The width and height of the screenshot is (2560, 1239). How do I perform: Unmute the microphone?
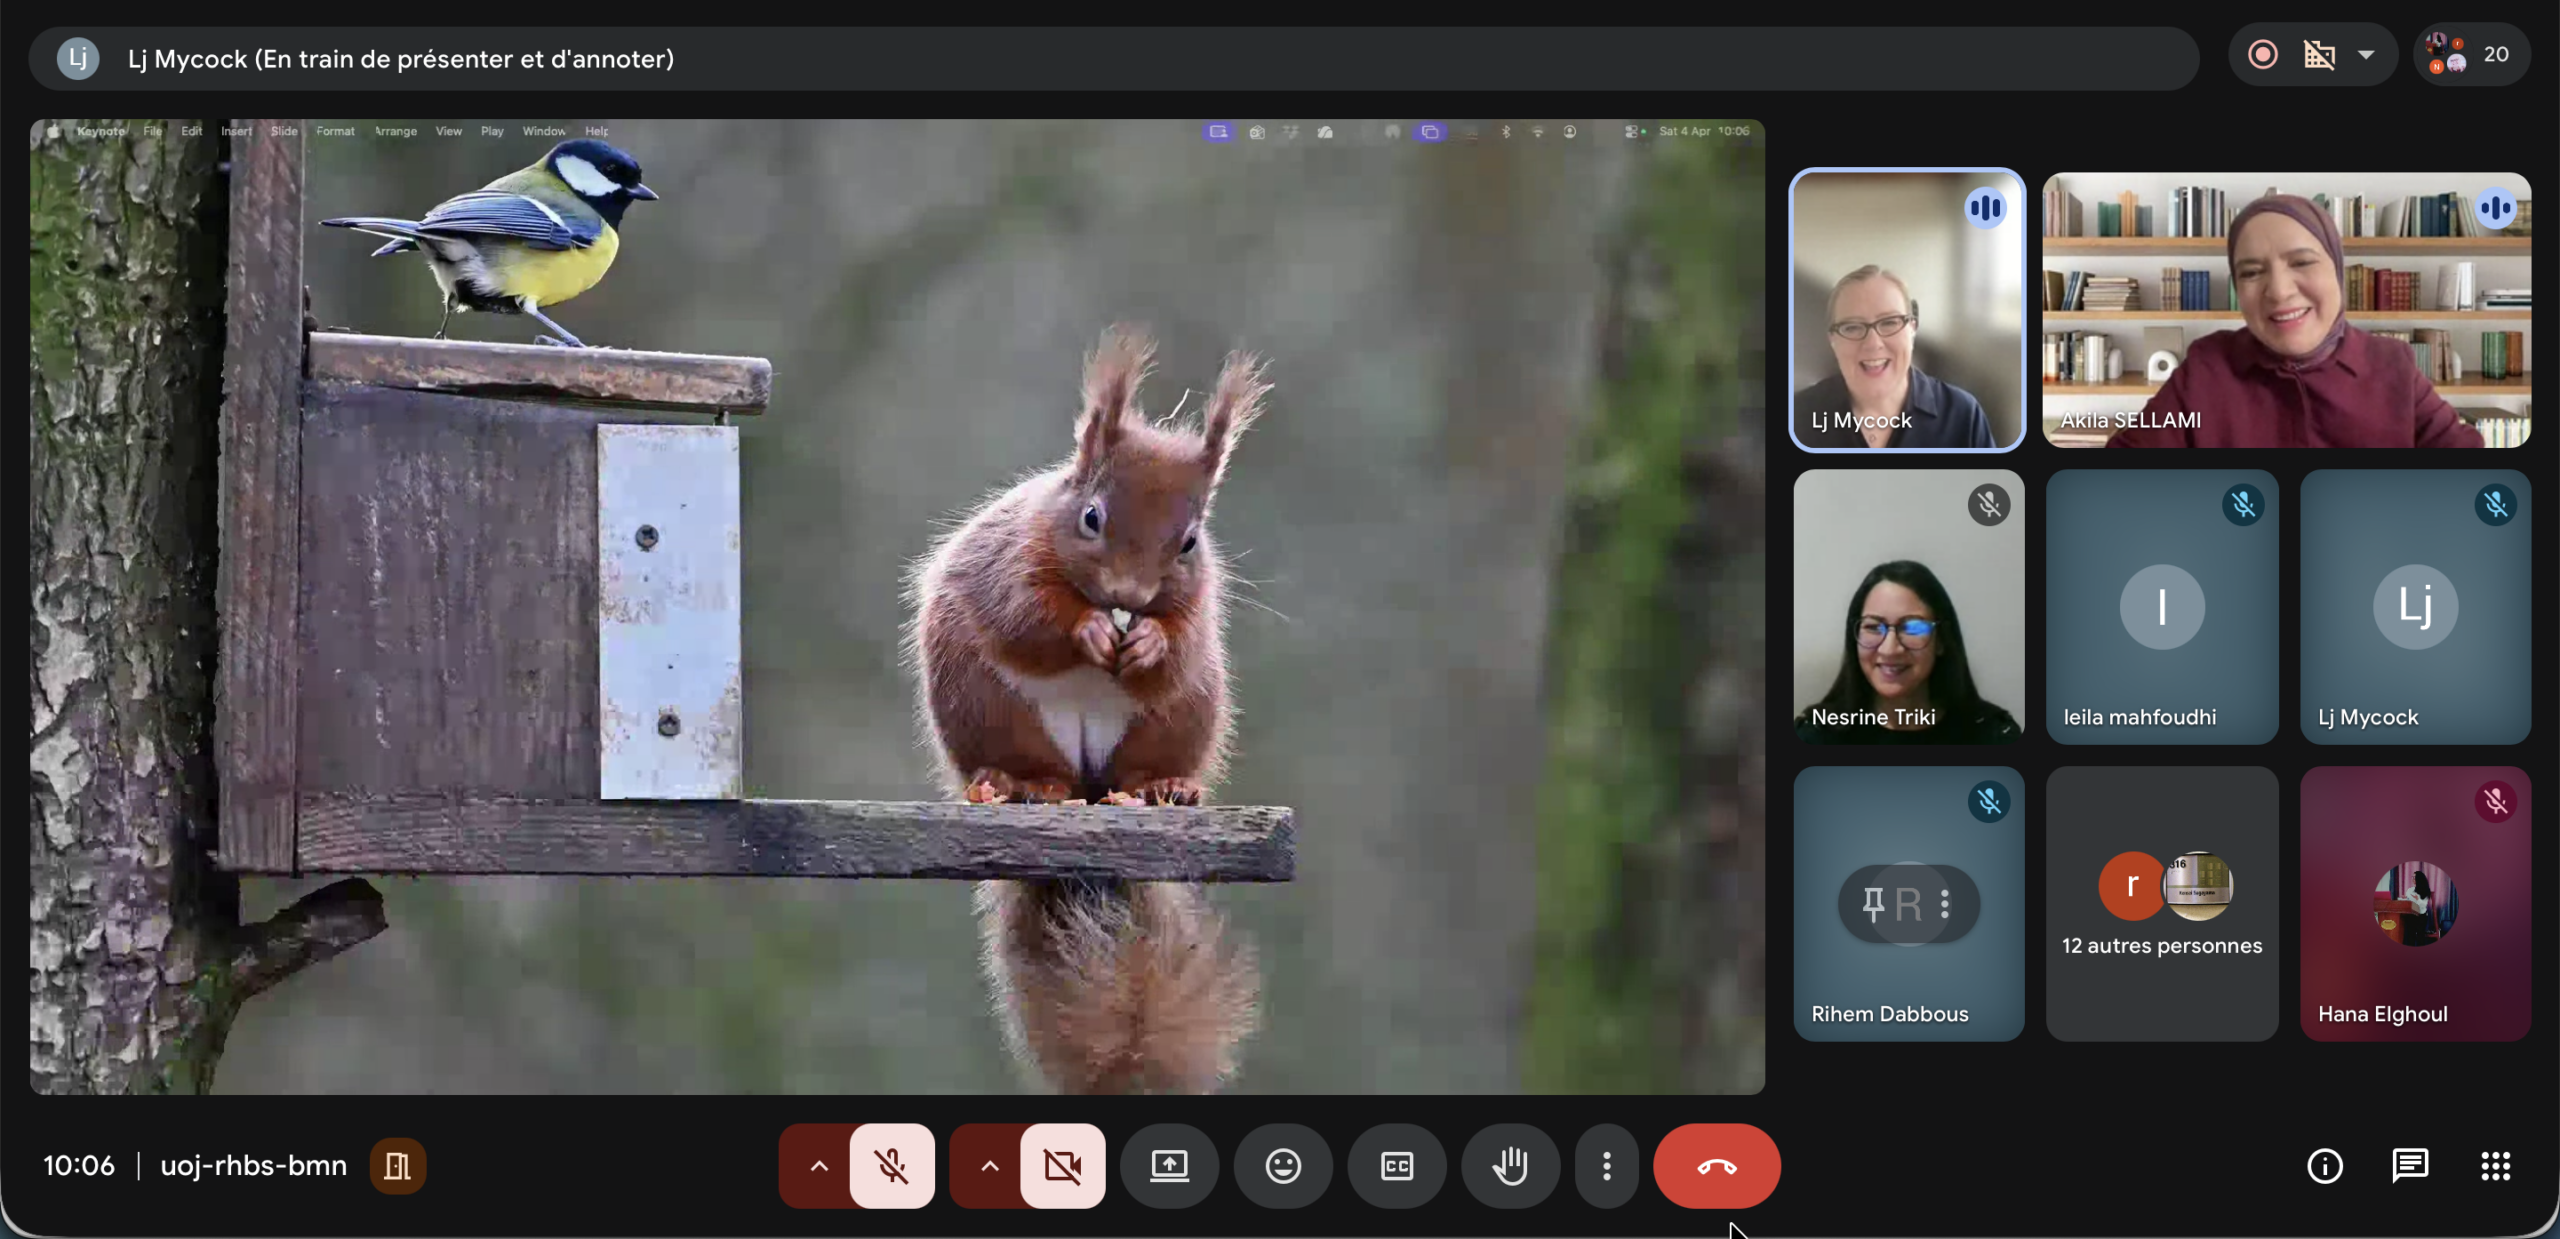[892, 1166]
